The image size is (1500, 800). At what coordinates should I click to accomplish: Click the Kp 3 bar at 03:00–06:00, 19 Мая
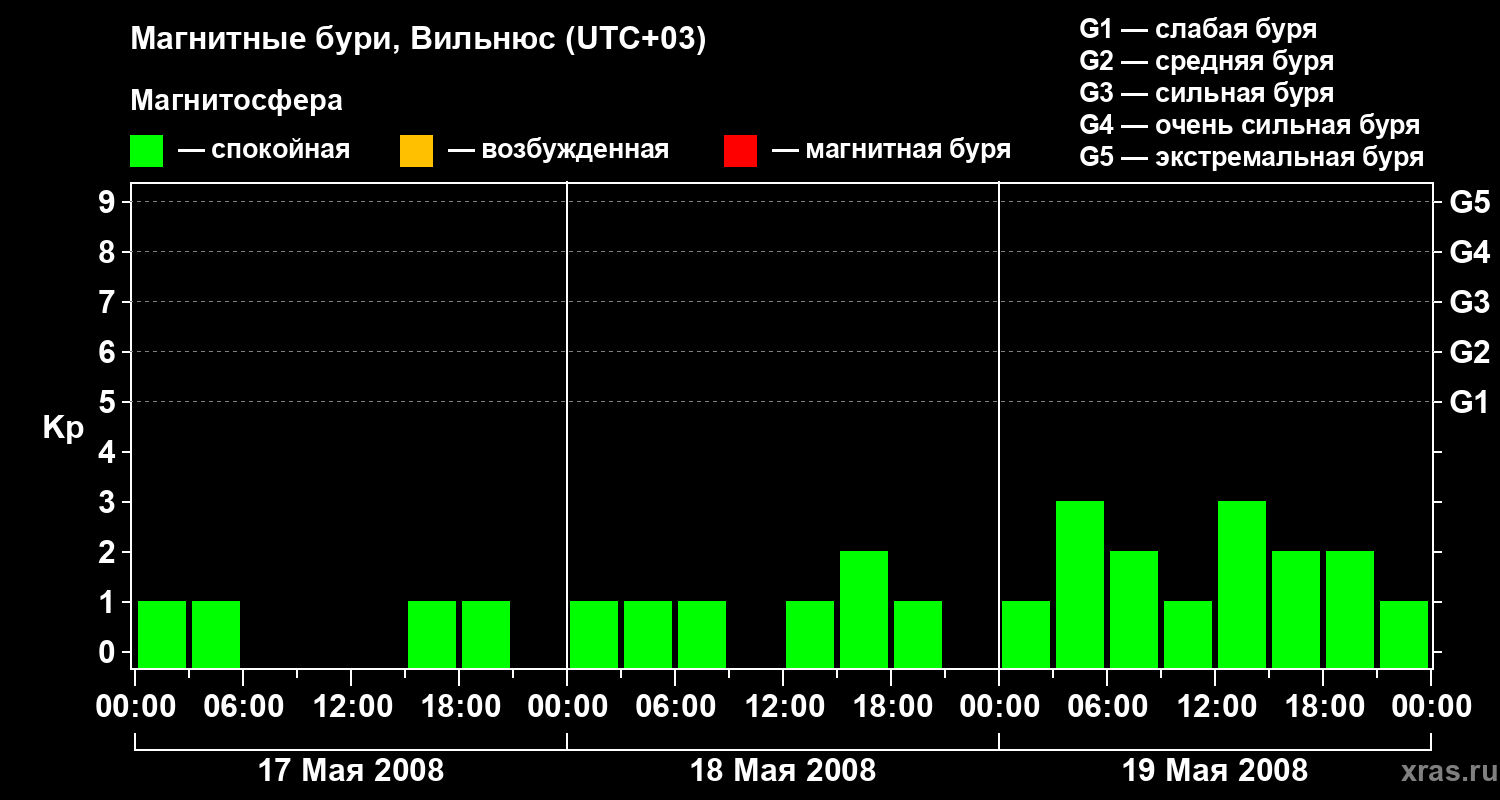point(1080,584)
